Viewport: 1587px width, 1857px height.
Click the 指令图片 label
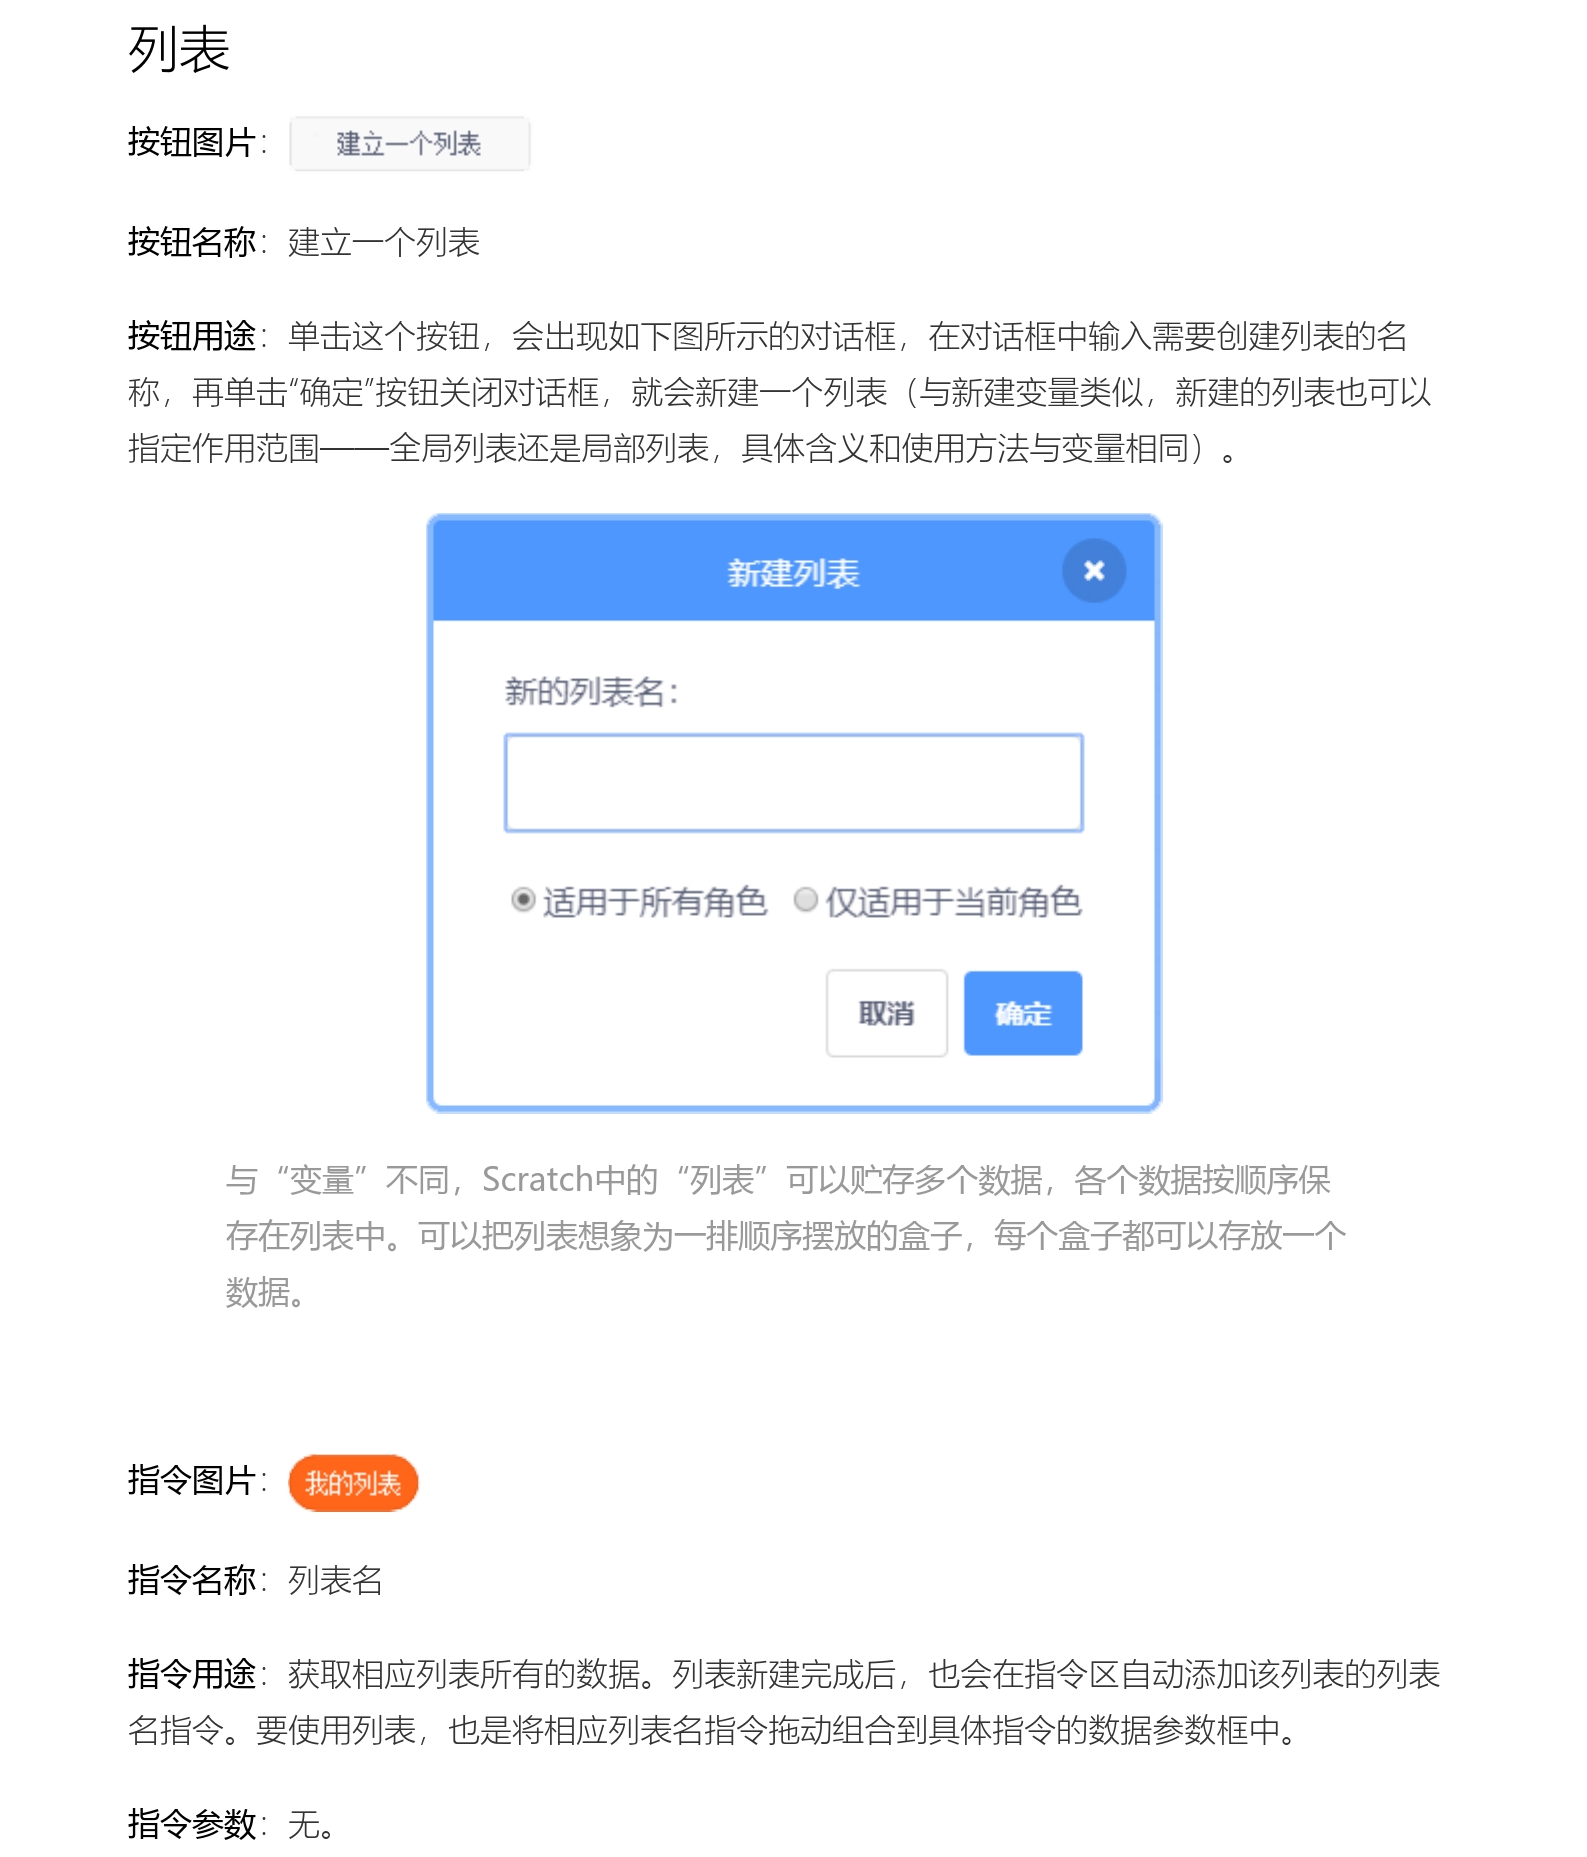pyautogui.click(x=191, y=1480)
